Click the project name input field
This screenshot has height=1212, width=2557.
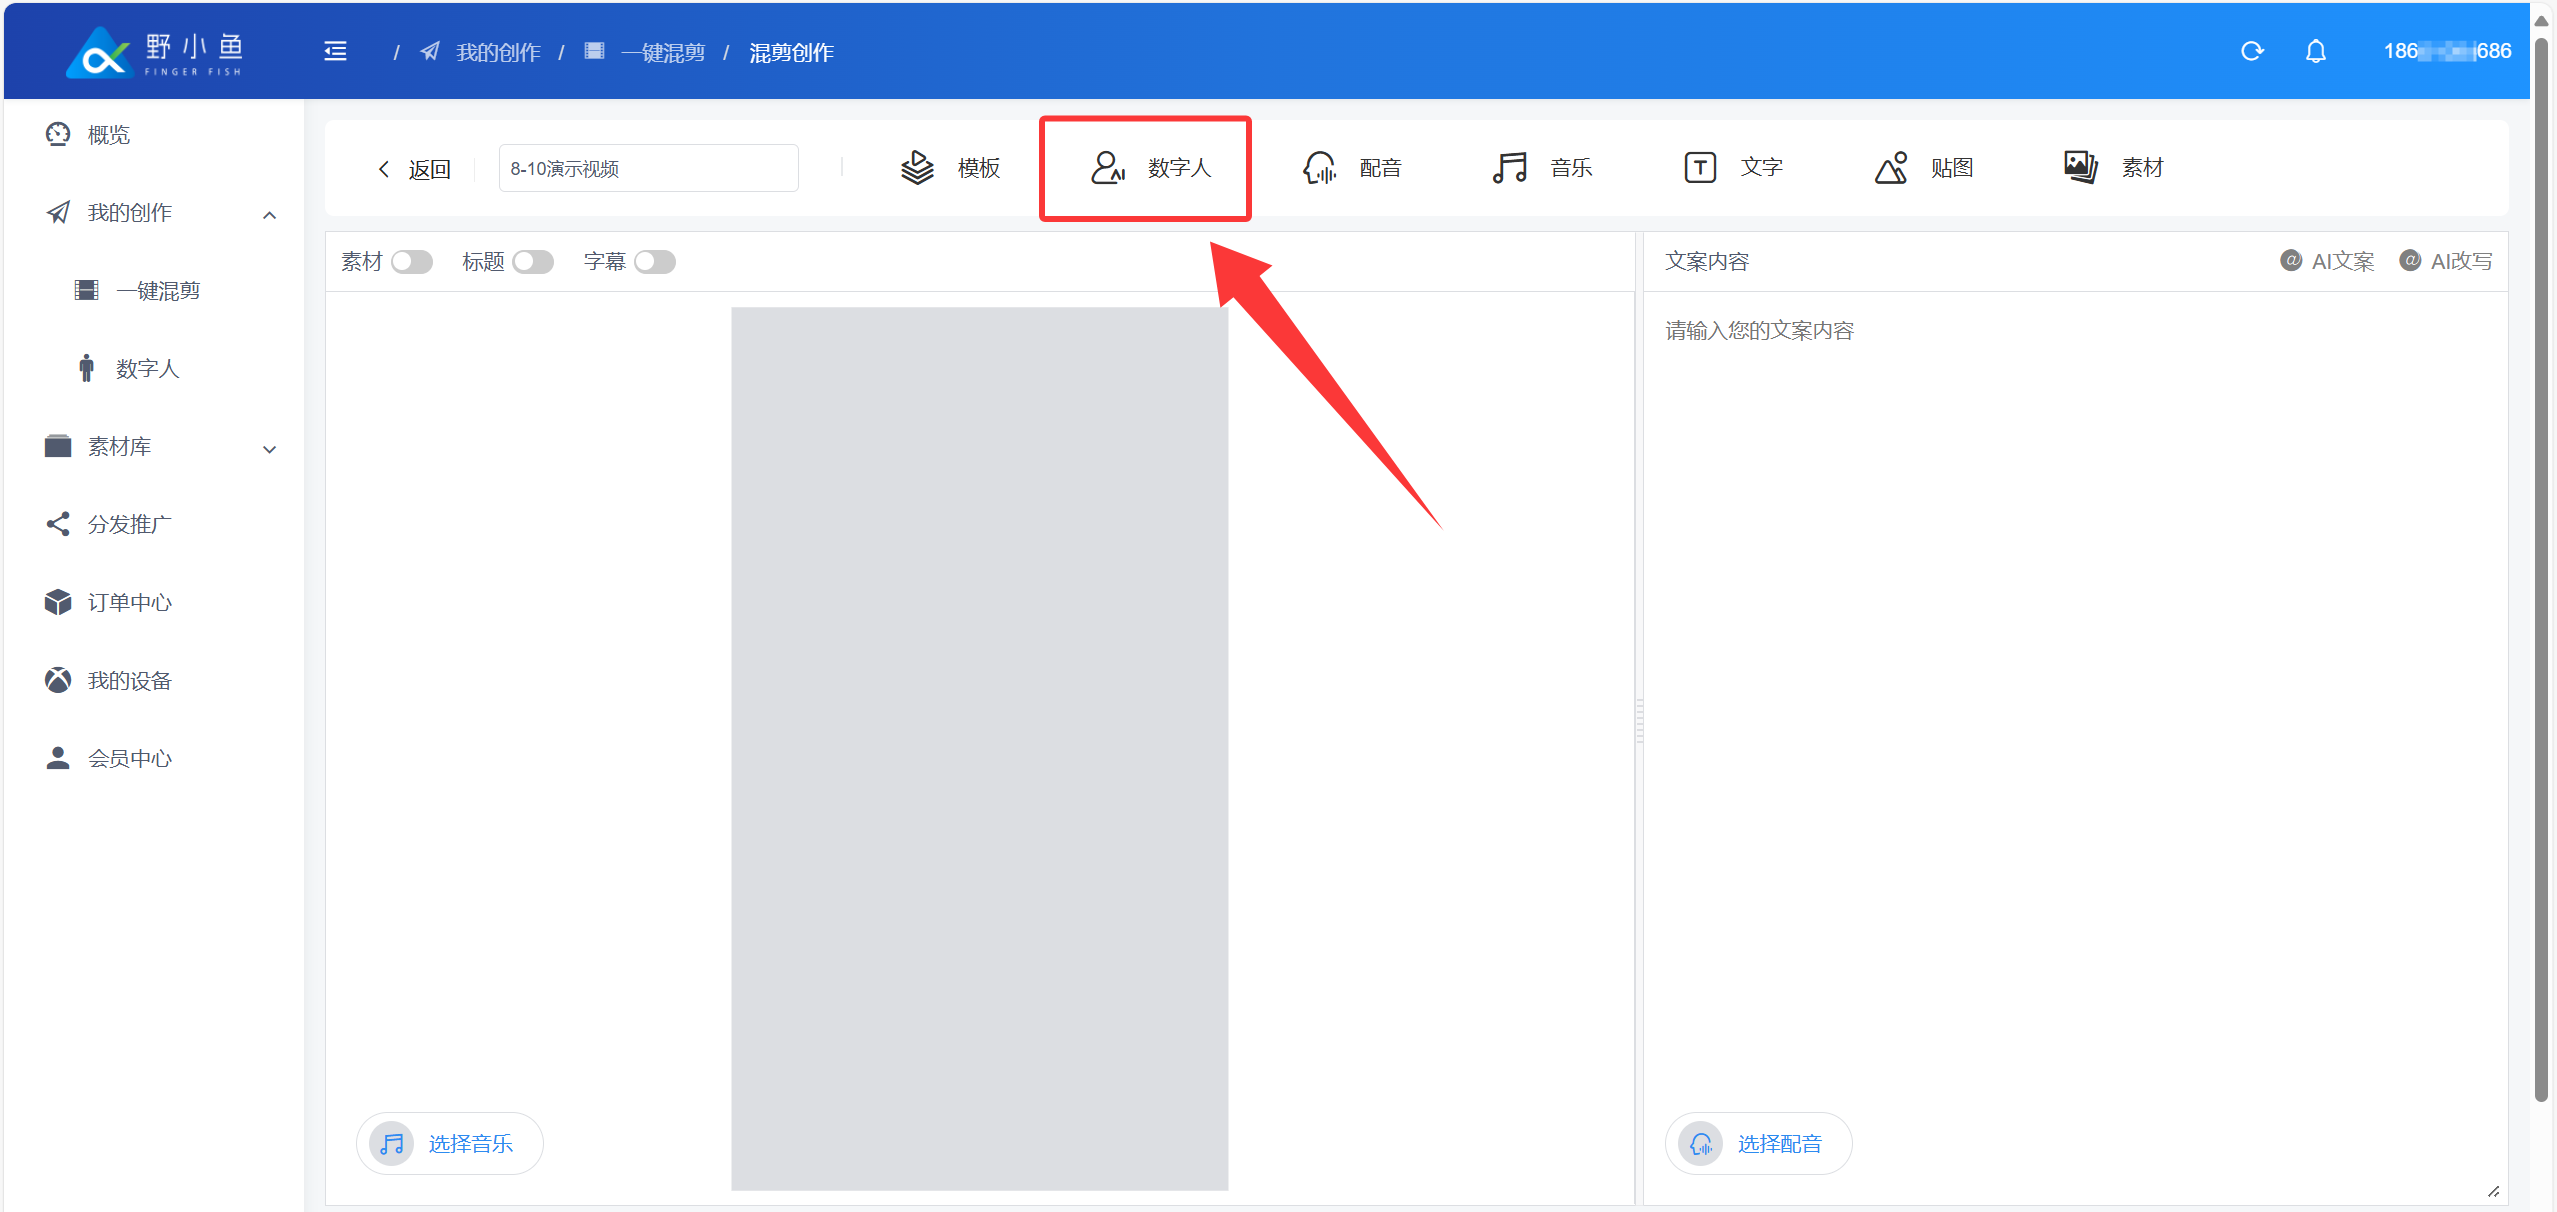[648, 168]
